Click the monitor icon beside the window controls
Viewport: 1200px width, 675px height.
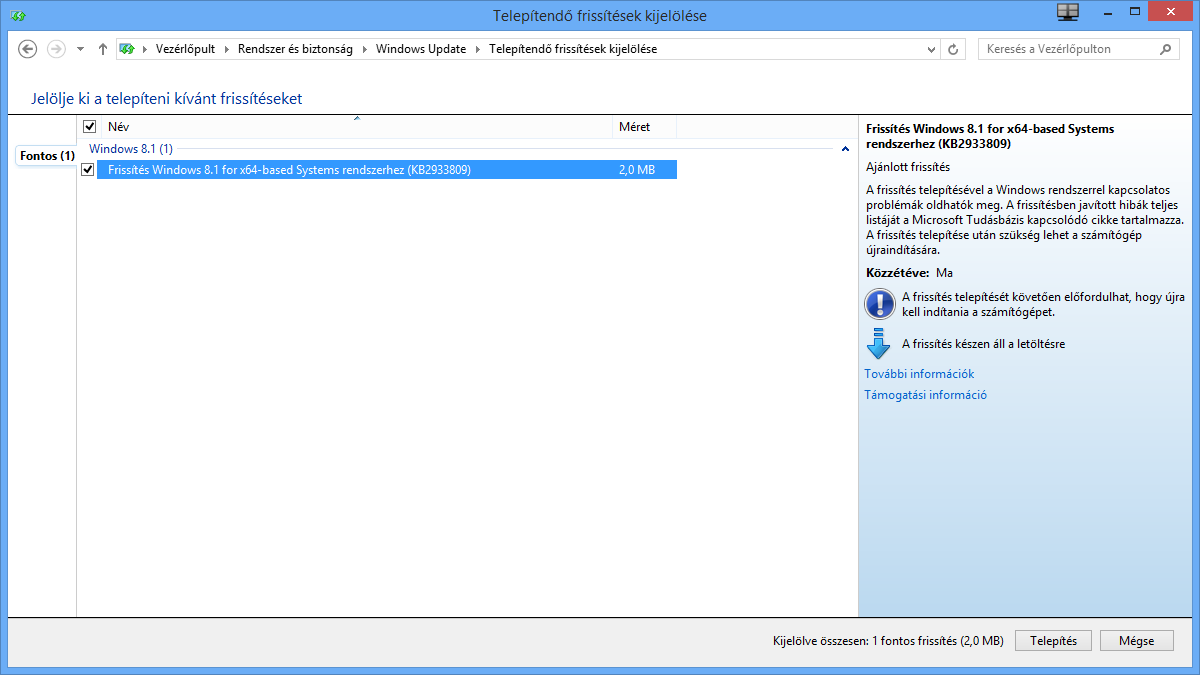coord(1068,12)
